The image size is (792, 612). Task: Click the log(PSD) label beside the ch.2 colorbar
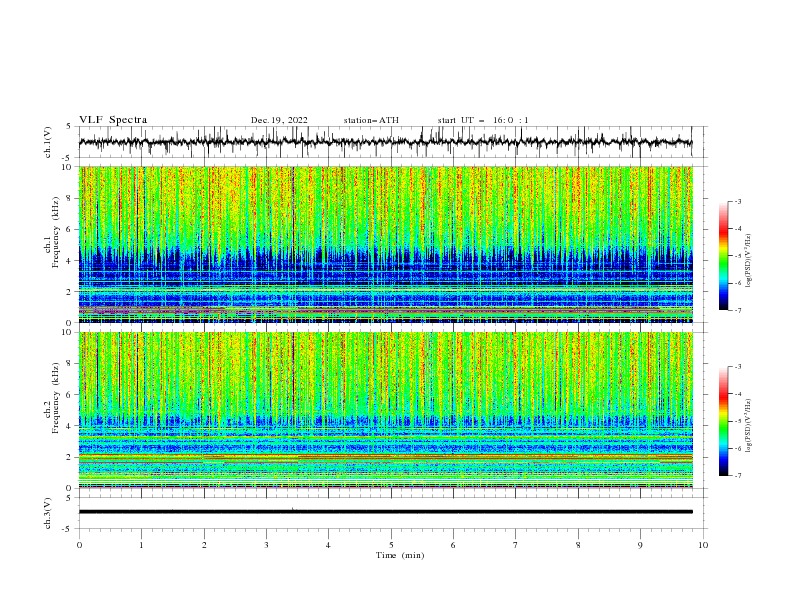749,426
